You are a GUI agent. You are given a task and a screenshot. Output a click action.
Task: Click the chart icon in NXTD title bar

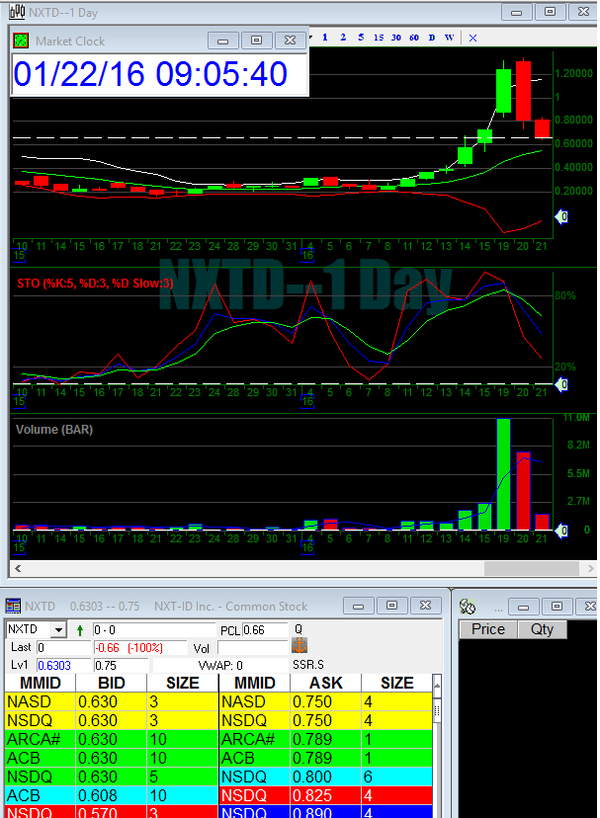point(17,11)
